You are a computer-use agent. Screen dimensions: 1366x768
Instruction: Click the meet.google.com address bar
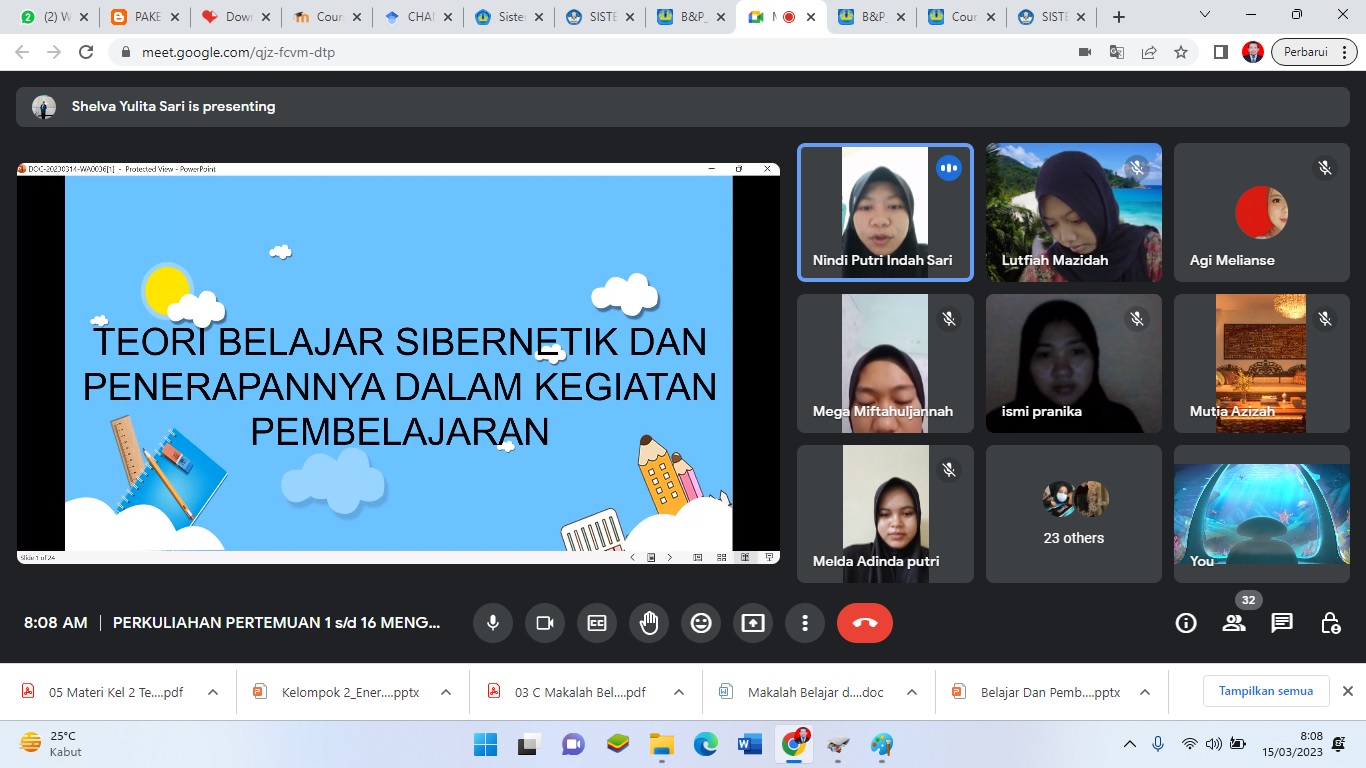click(x=600, y=52)
